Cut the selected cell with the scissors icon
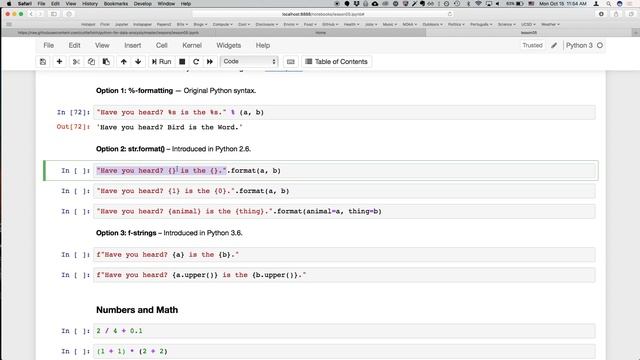640x360 pixels. coord(76,62)
